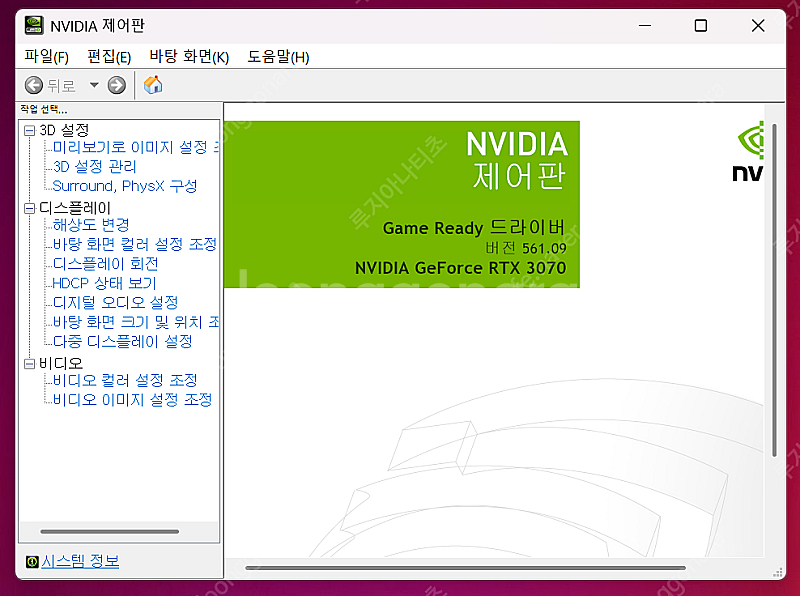Click the green NVIDIA 제어판 banner
Screen dimensions: 800x596
point(402,204)
